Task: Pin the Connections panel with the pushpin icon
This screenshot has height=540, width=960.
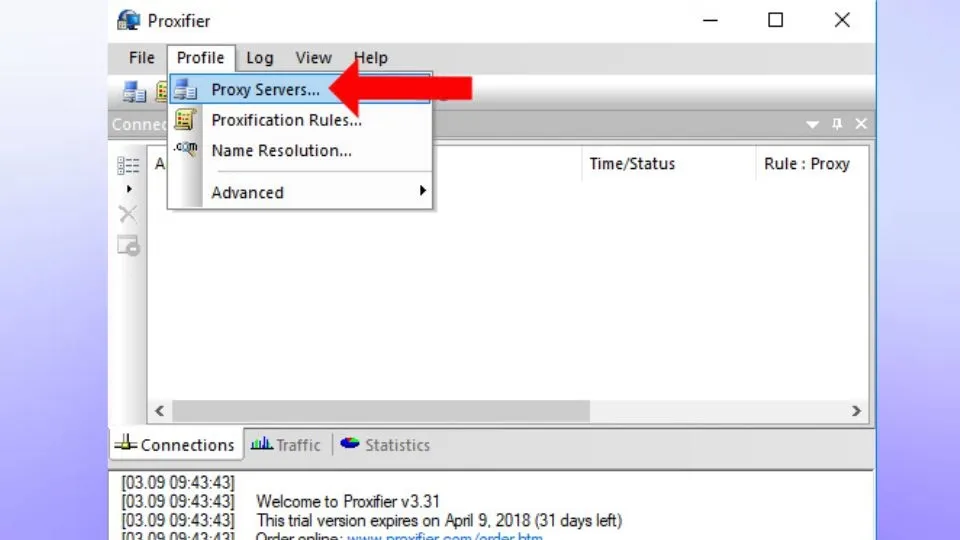Action: (x=837, y=124)
